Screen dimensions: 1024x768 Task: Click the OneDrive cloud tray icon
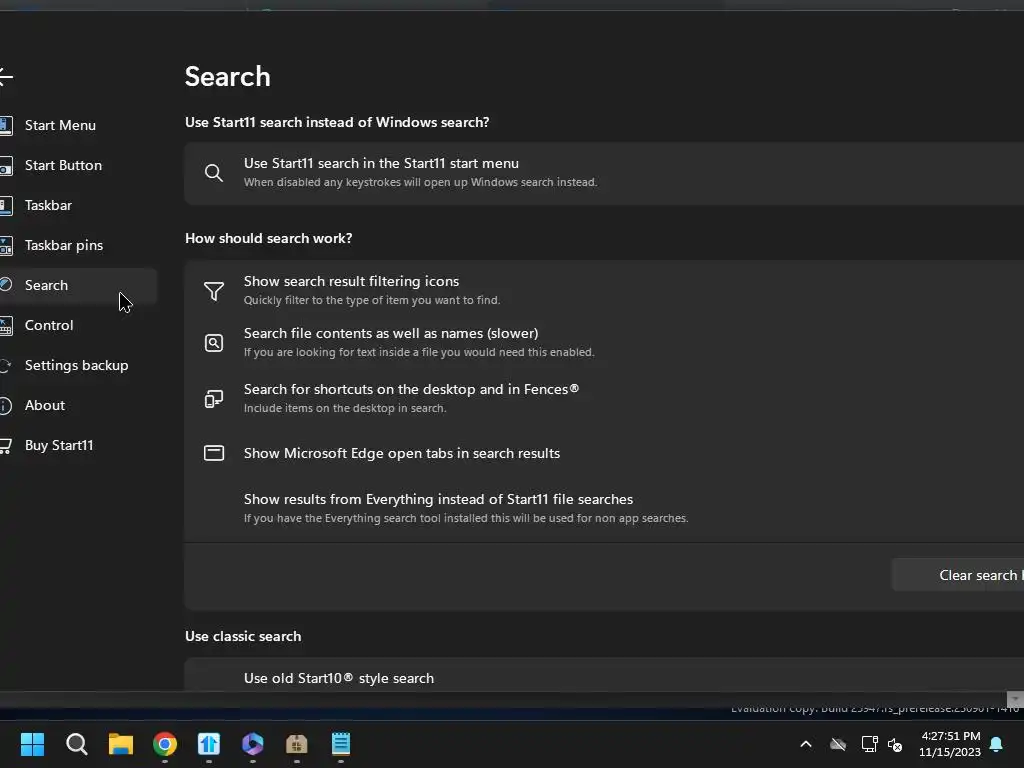pyautogui.click(x=838, y=744)
